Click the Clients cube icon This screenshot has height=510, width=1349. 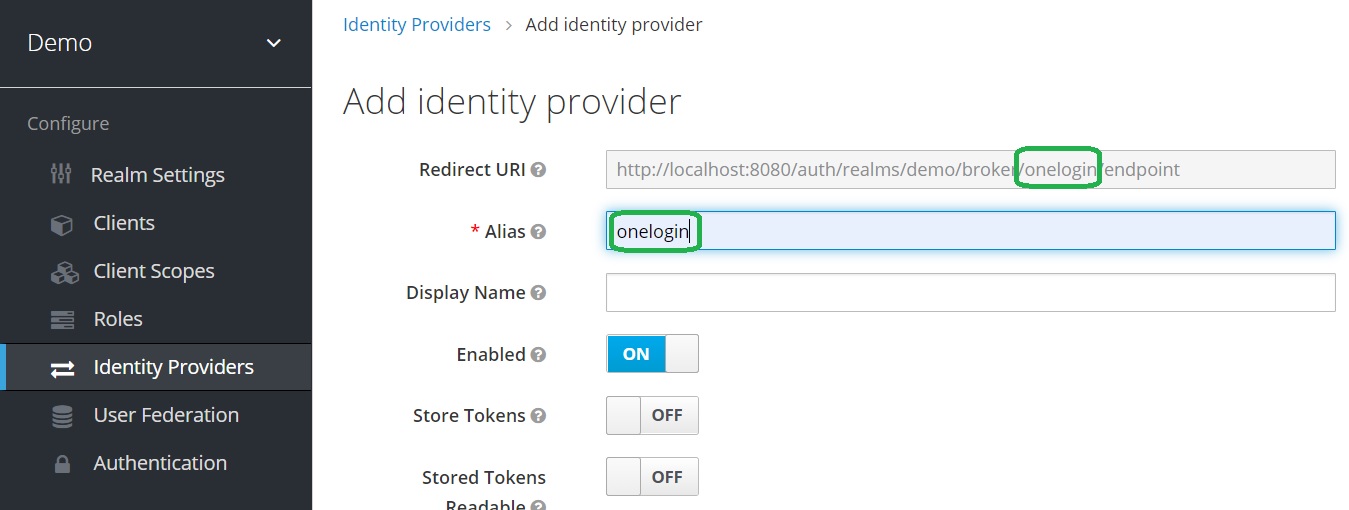tap(62, 224)
